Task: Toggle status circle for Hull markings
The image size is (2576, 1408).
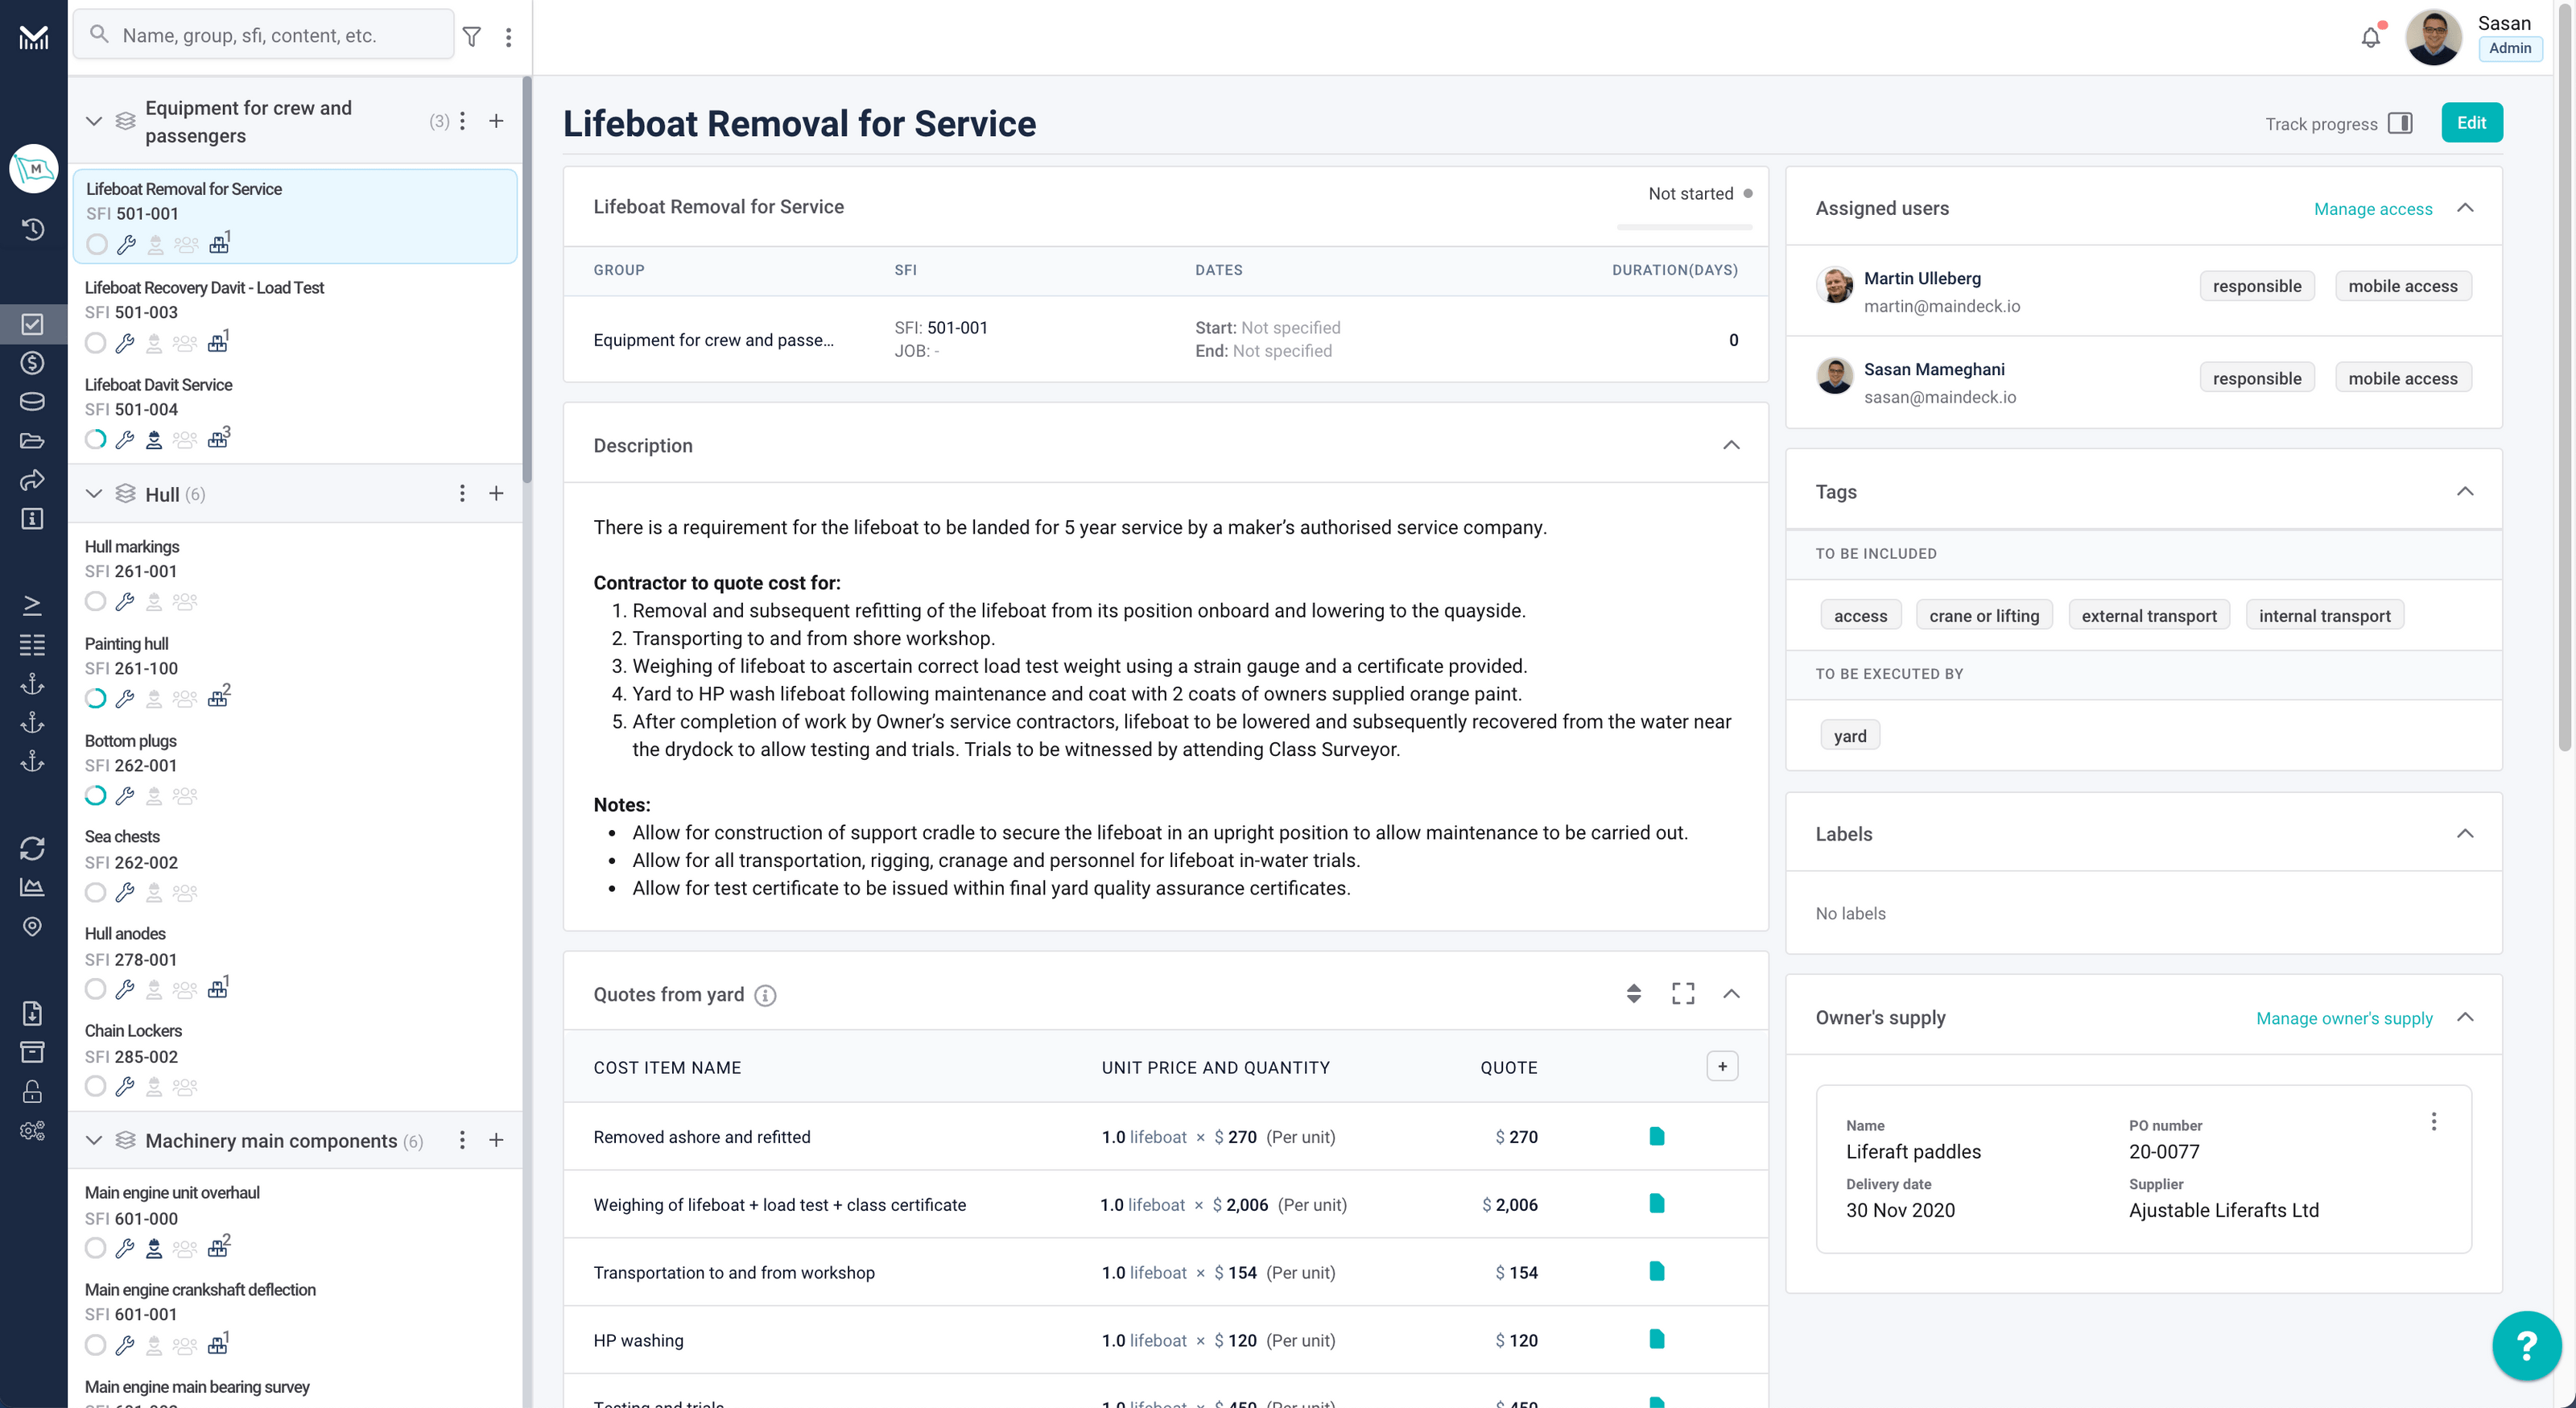Action: click(95, 601)
